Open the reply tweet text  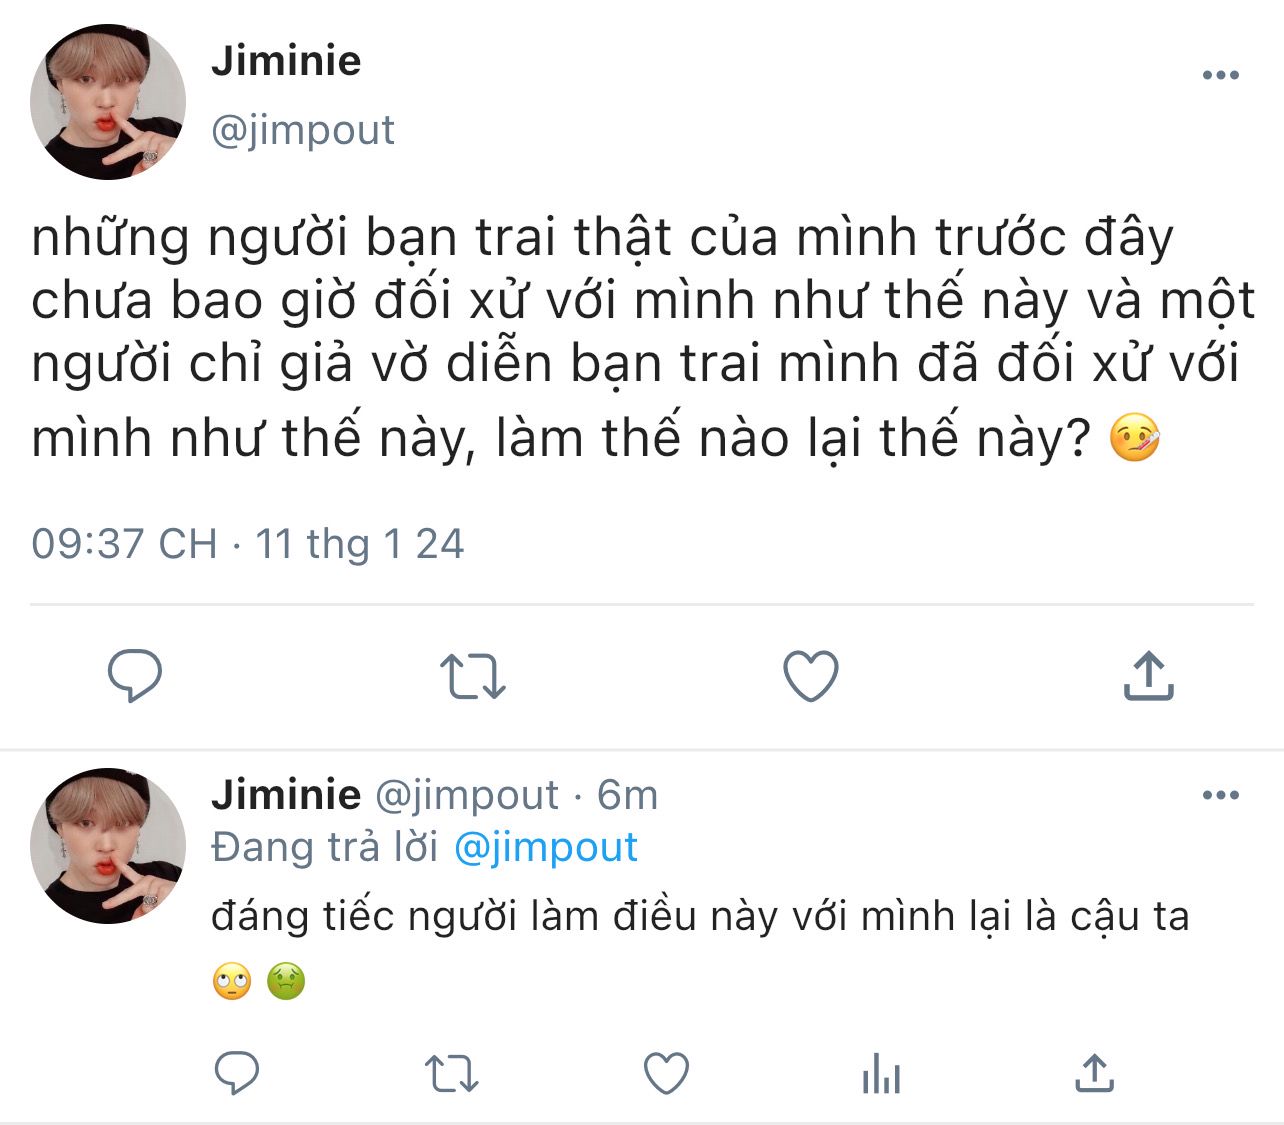coord(700,917)
